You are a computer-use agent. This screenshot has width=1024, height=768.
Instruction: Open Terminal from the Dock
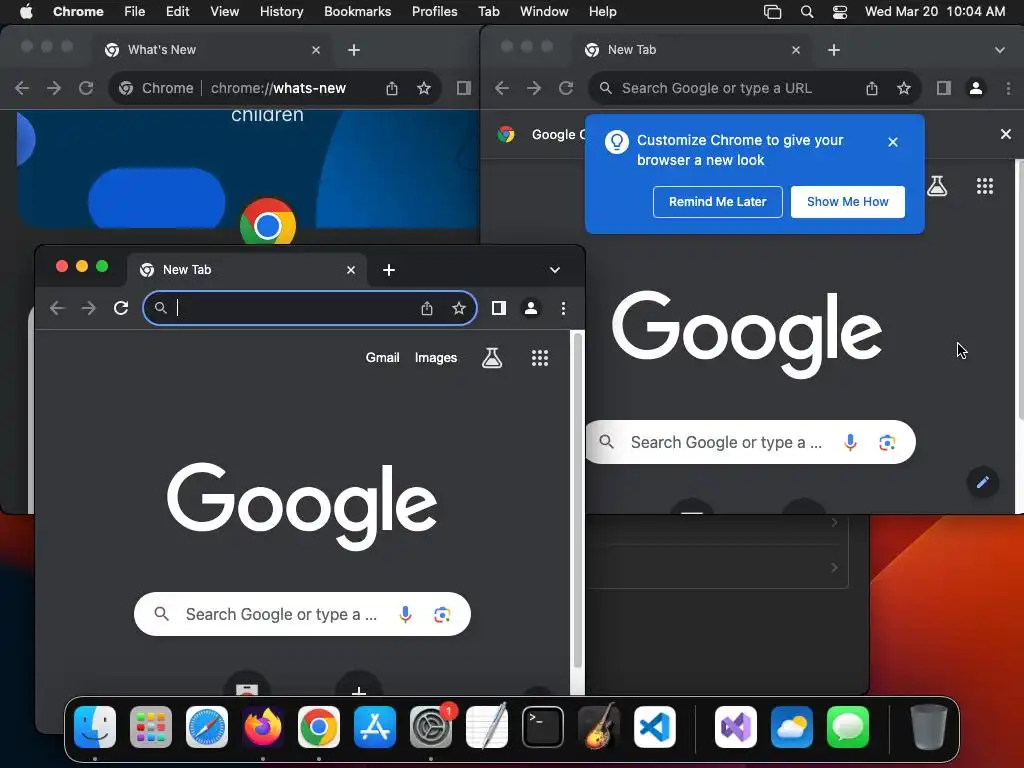pyautogui.click(x=543, y=727)
